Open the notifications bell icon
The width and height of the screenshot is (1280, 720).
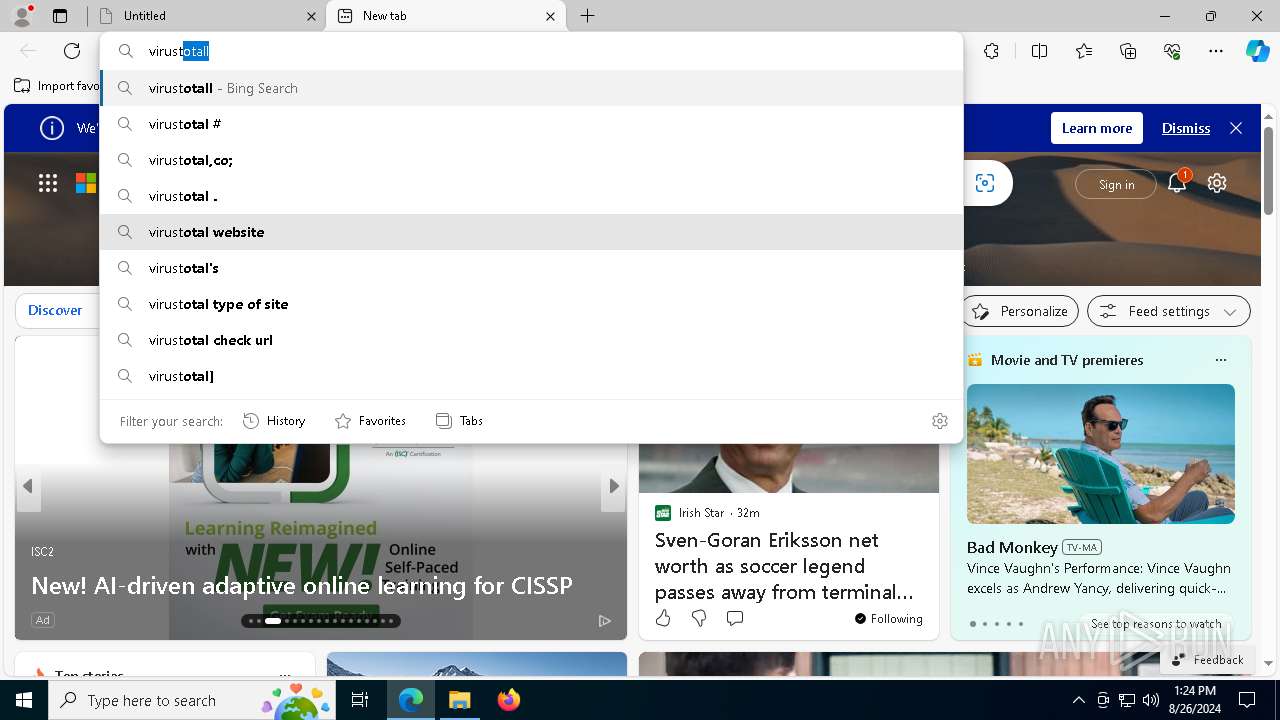click(x=1177, y=183)
